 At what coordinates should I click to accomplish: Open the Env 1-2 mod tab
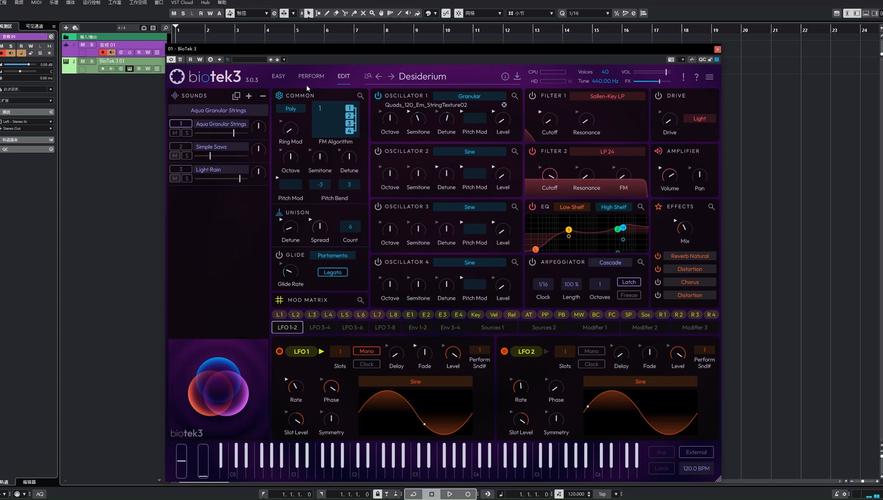click(417, 327)
